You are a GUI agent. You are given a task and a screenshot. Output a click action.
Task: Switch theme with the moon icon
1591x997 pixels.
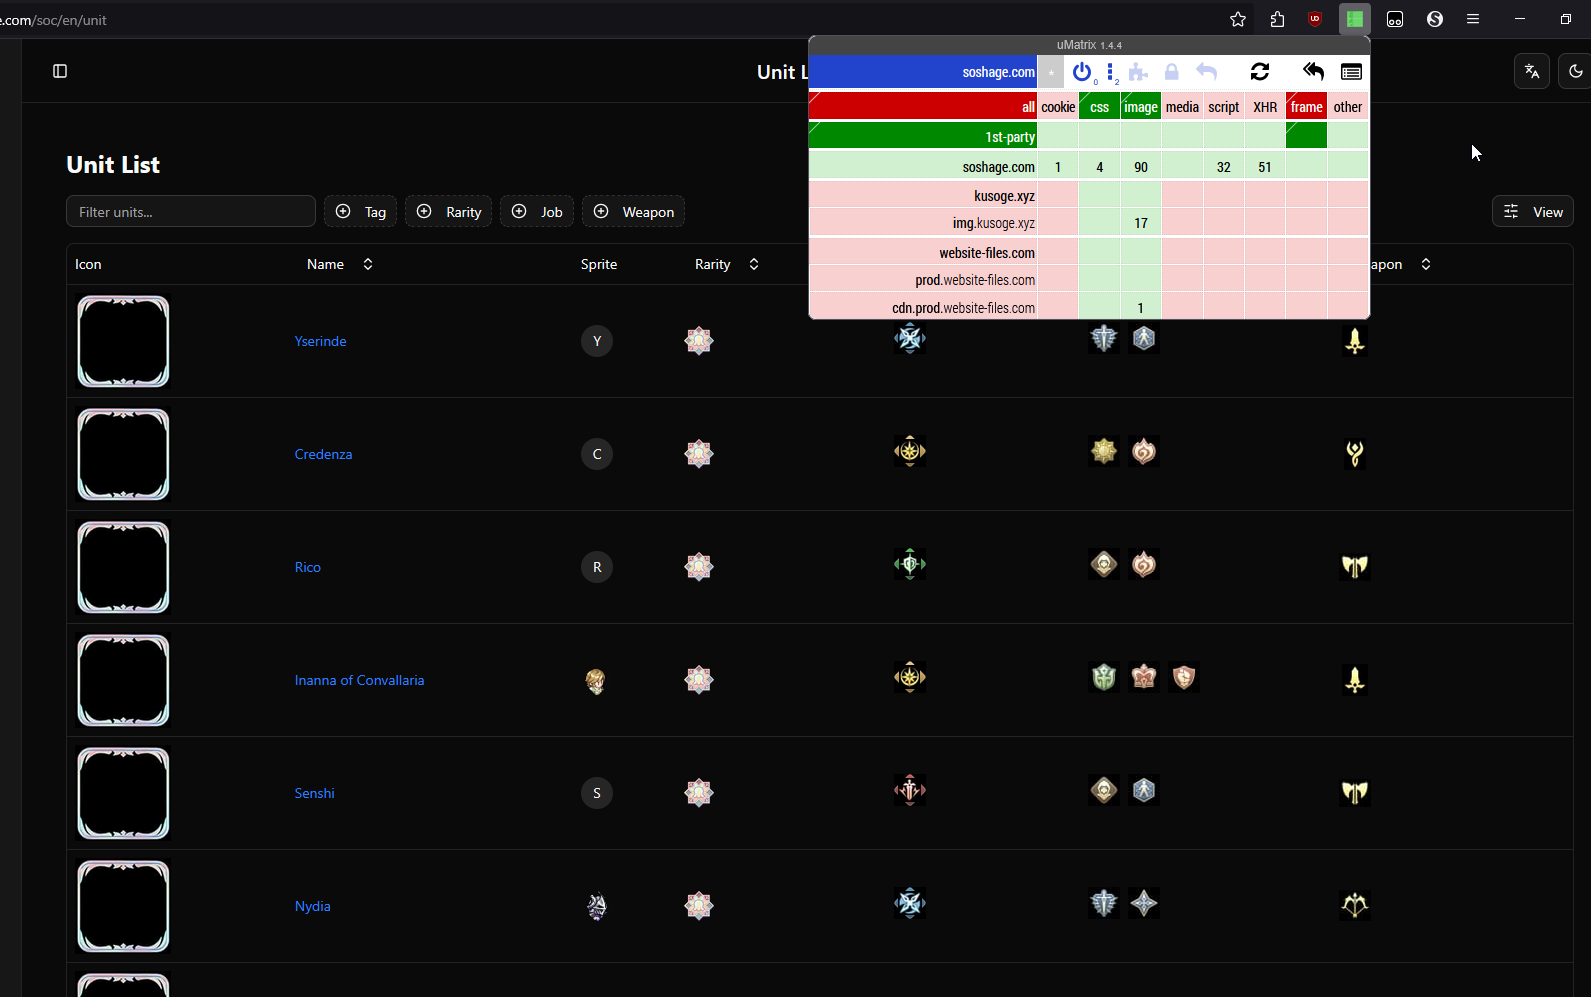[1576, 71]
